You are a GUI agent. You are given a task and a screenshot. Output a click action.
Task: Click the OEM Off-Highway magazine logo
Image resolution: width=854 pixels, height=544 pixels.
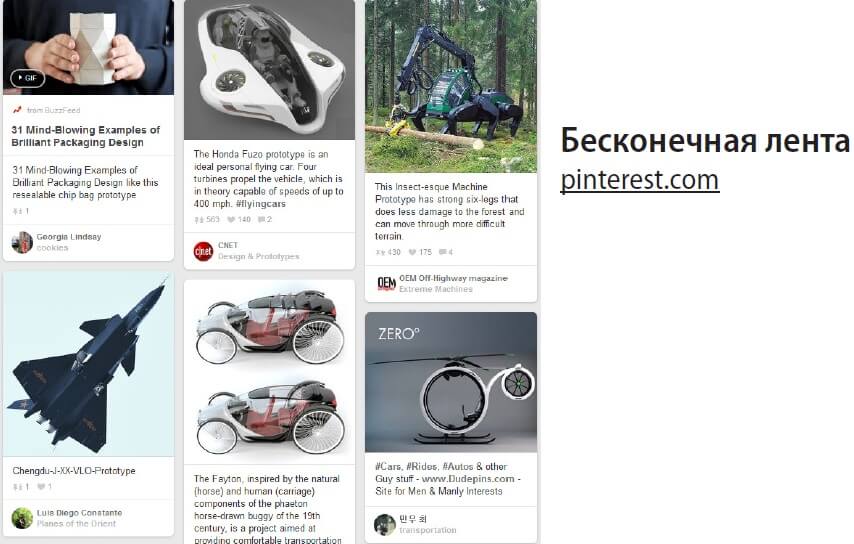coord(386,284)
